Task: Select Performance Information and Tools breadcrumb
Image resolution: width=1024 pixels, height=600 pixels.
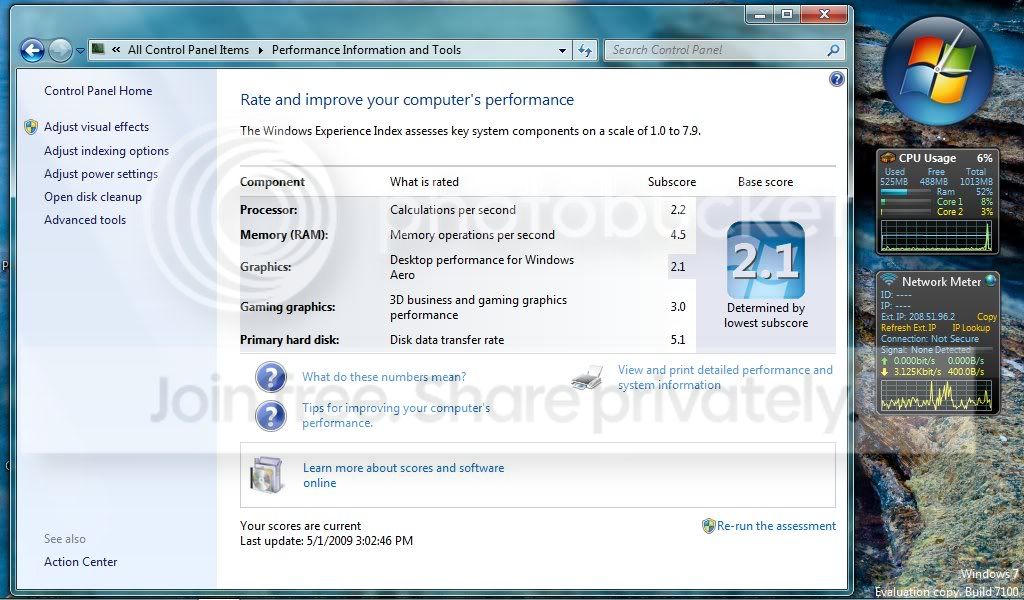Action: (x=366, y=50)
